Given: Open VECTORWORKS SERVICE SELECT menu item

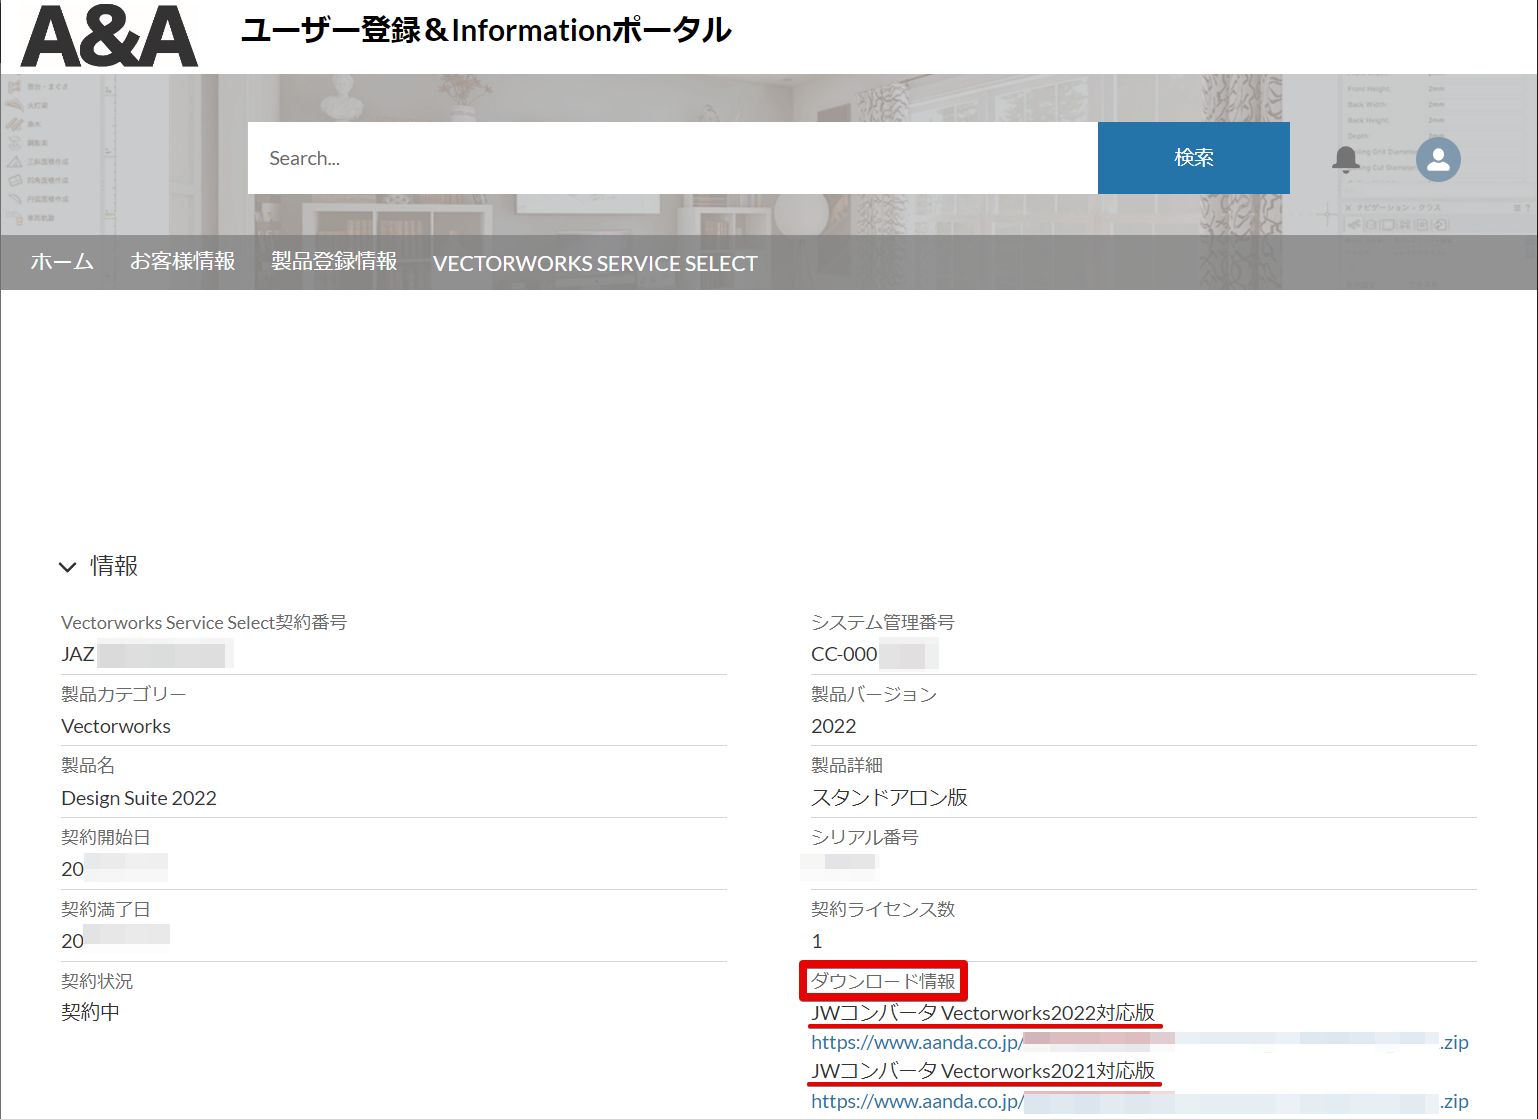Looking at the screenshot, I should pyautogui.click(x=595, y=263).
